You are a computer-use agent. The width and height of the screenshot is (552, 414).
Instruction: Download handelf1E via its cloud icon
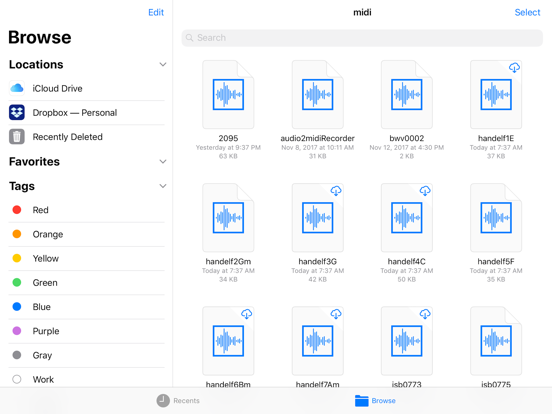click(514, 67)
